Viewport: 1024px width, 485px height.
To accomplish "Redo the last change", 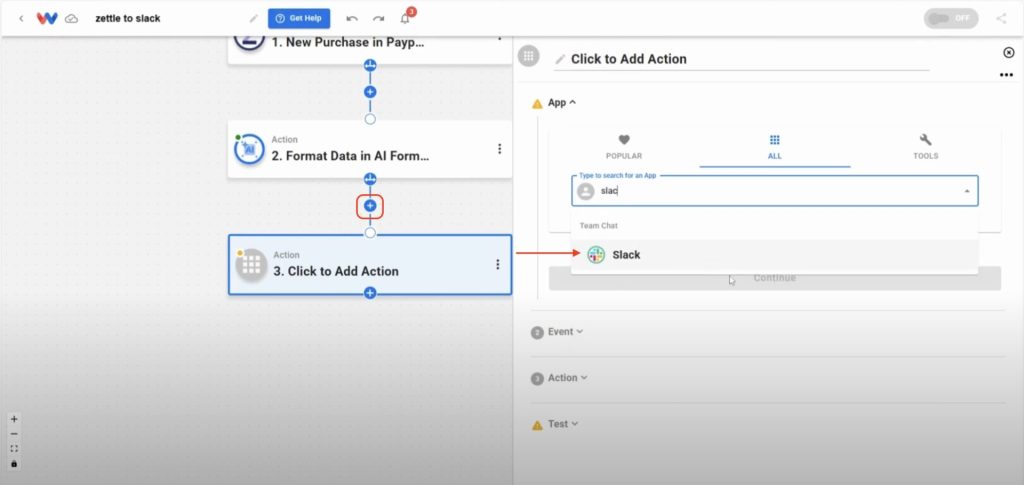I will pyautogui.click(x=379, y=18).
